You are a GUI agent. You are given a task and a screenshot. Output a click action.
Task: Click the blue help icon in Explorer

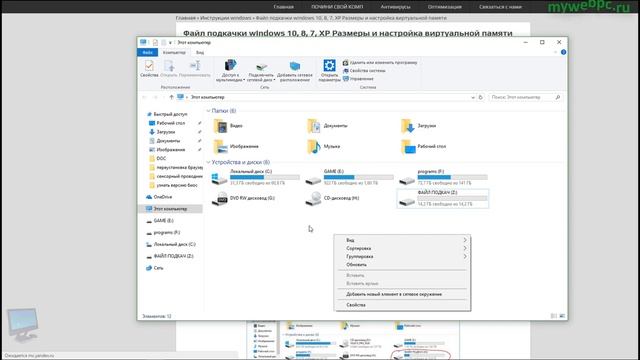point(563,52)
